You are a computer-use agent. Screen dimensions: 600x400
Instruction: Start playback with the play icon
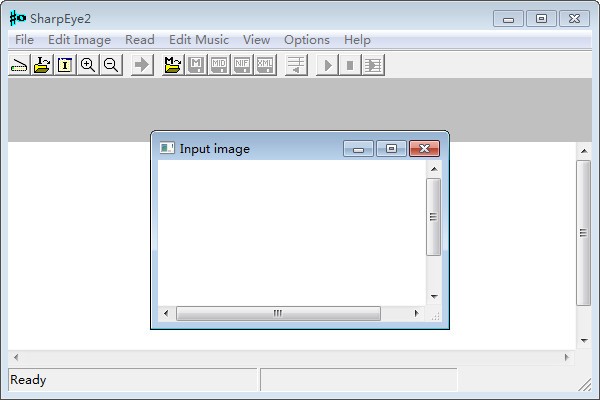(x=327, y=65)
